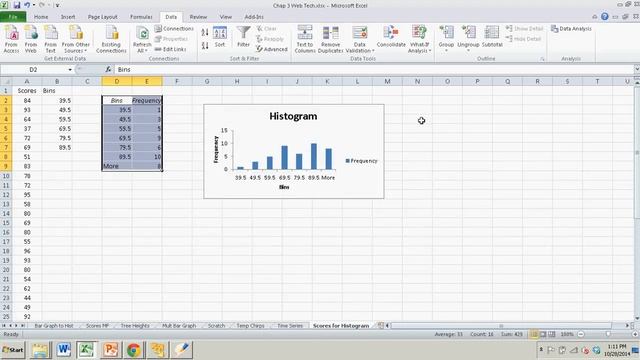Open the File tab
Image resolution: width=640 pixels, height=360 pixels.
click(x=13, y=17)
